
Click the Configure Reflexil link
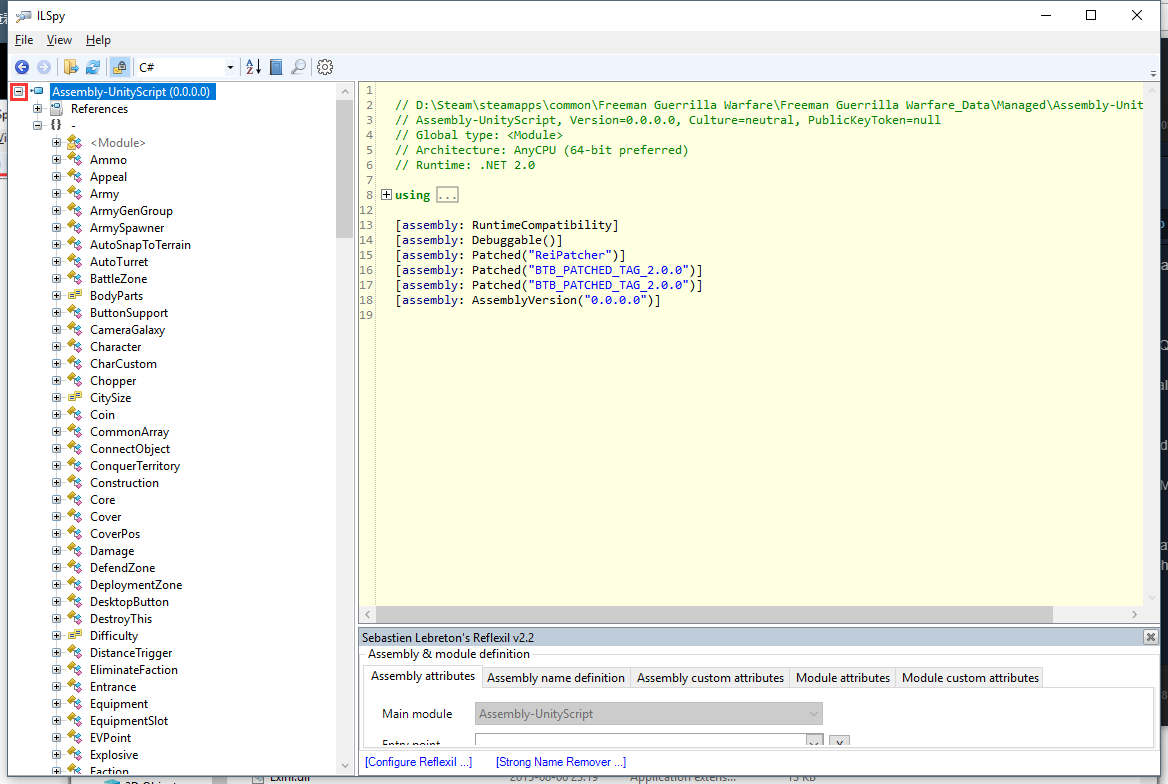tap(419, 762)
